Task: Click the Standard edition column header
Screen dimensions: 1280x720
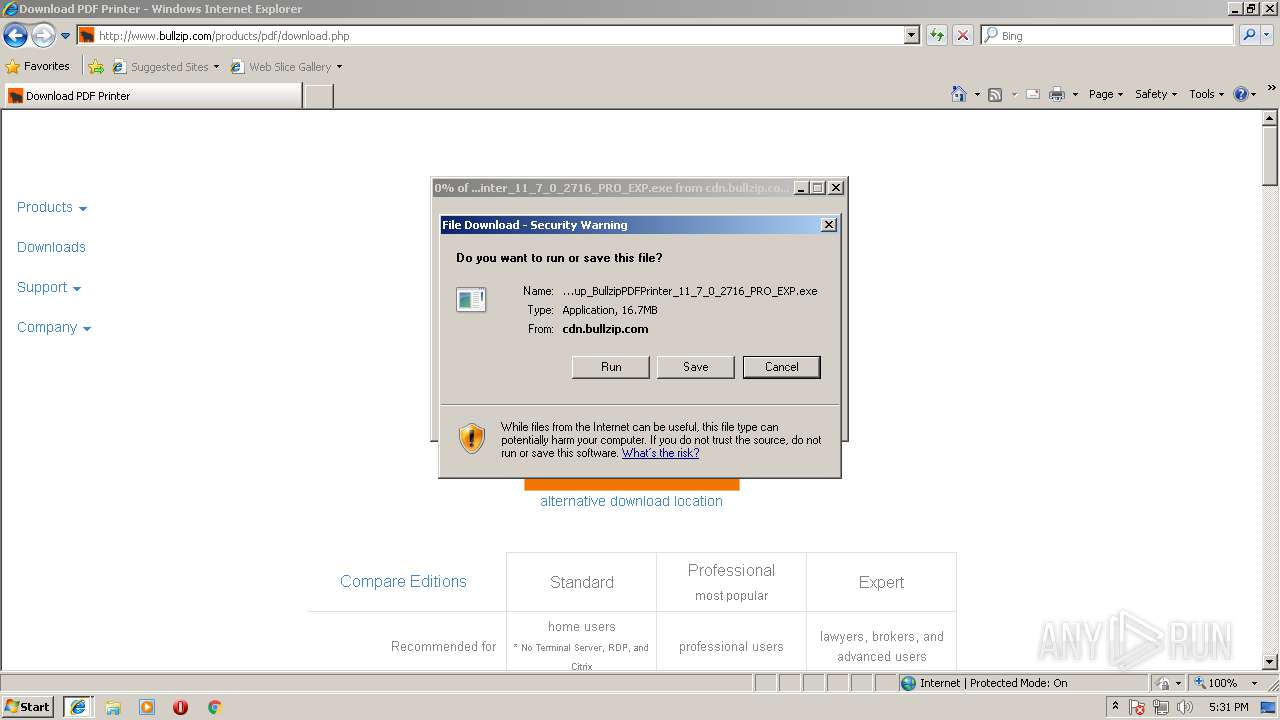Action: [582, 582]
